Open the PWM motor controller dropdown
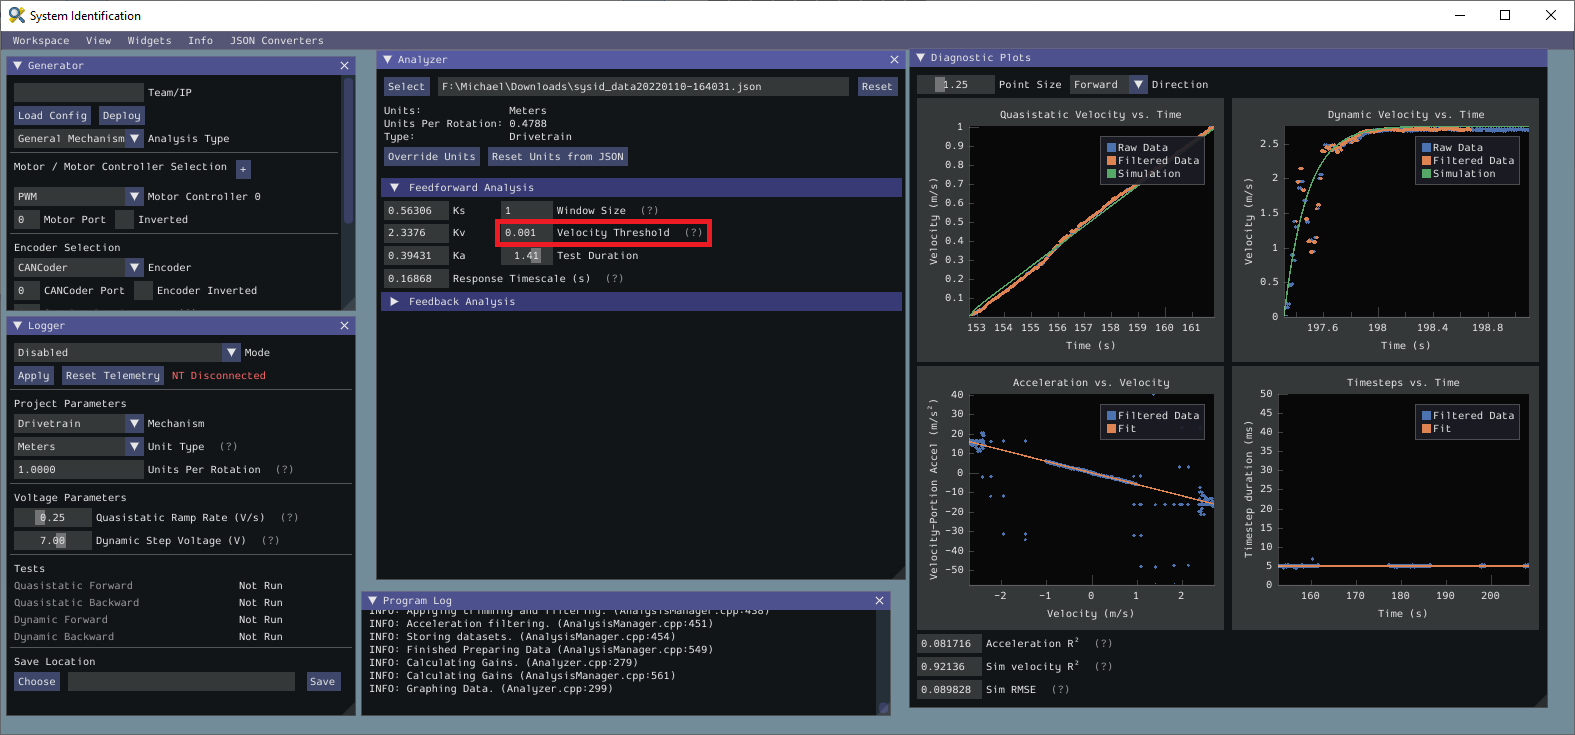Image resolution: width=1575 pixels, height=735 pixels. point(79,197)
